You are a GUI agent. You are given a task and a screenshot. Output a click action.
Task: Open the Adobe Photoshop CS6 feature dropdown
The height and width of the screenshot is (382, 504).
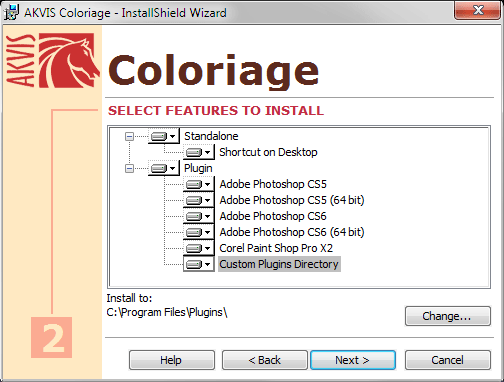click(x=199, y=216)
